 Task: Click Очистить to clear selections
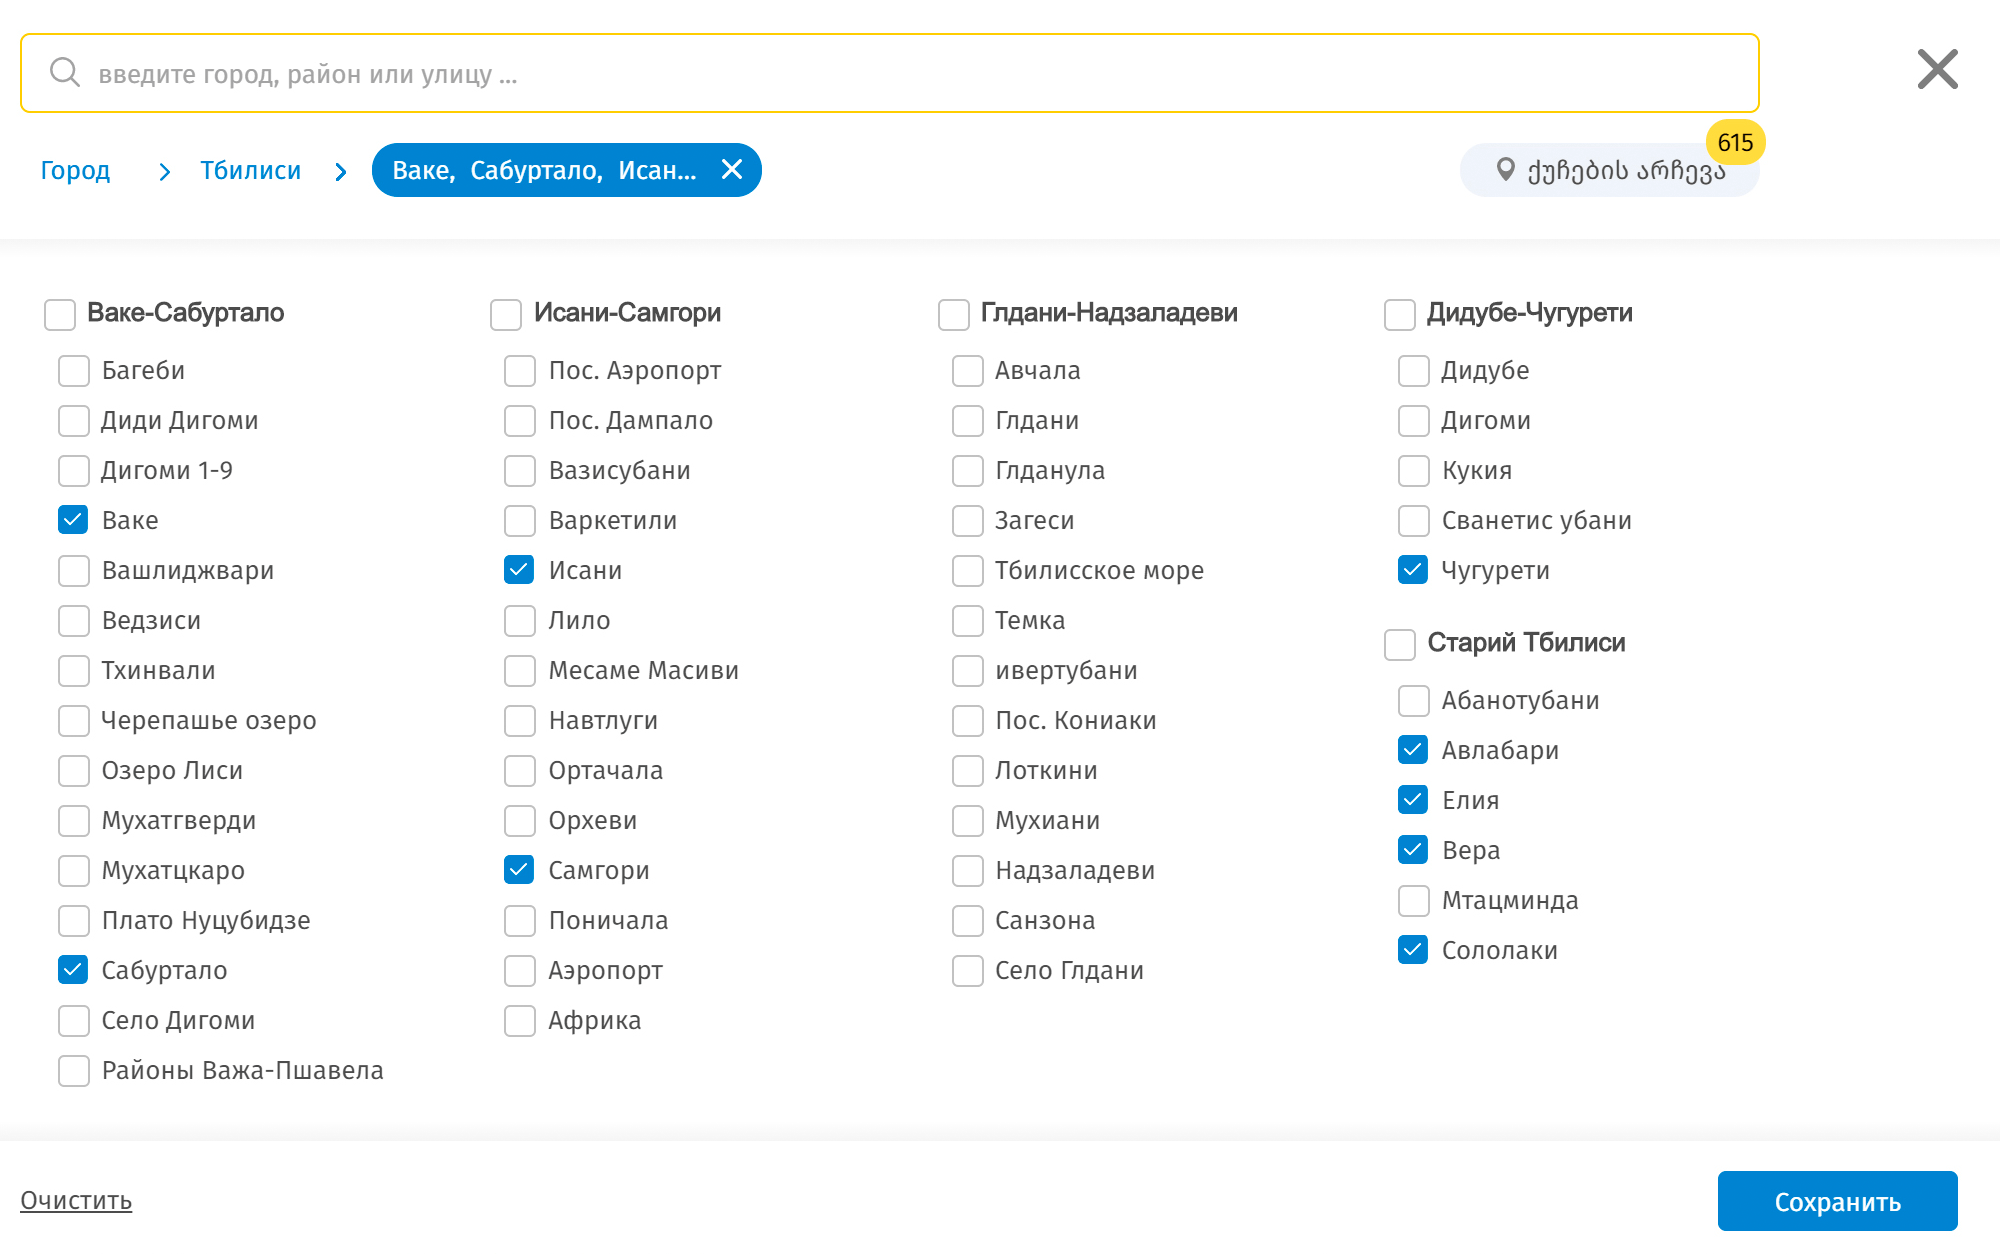(x=76, y=1200)
